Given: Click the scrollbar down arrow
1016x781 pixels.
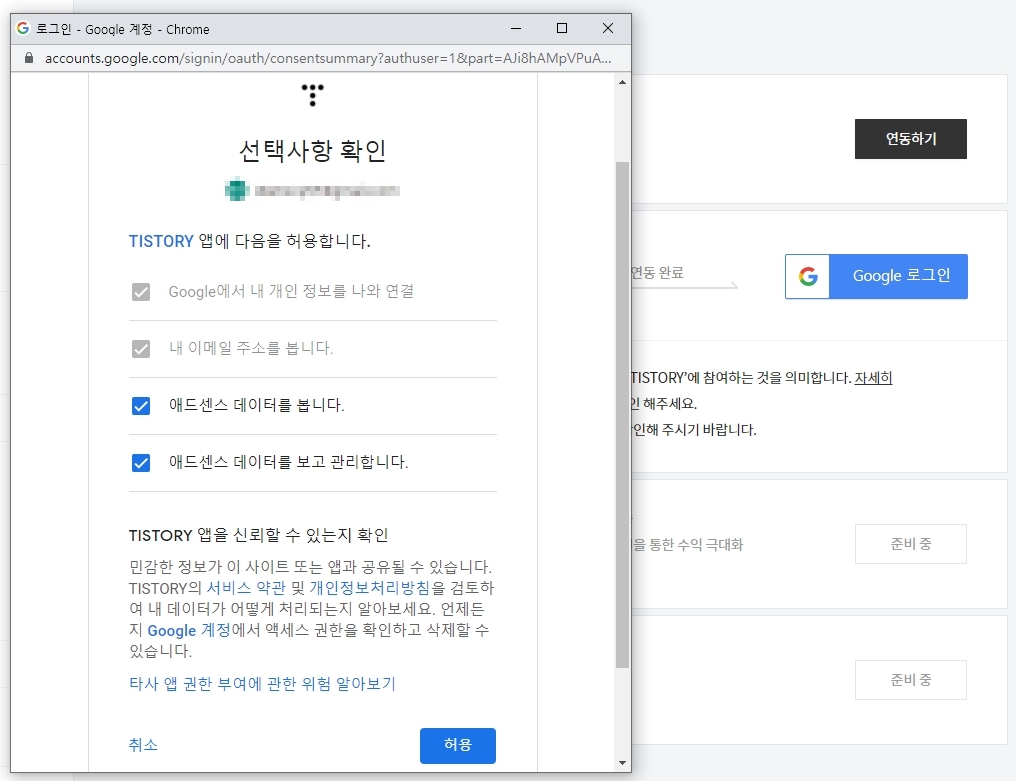Looking at the screenshot, I should [622, 763].
